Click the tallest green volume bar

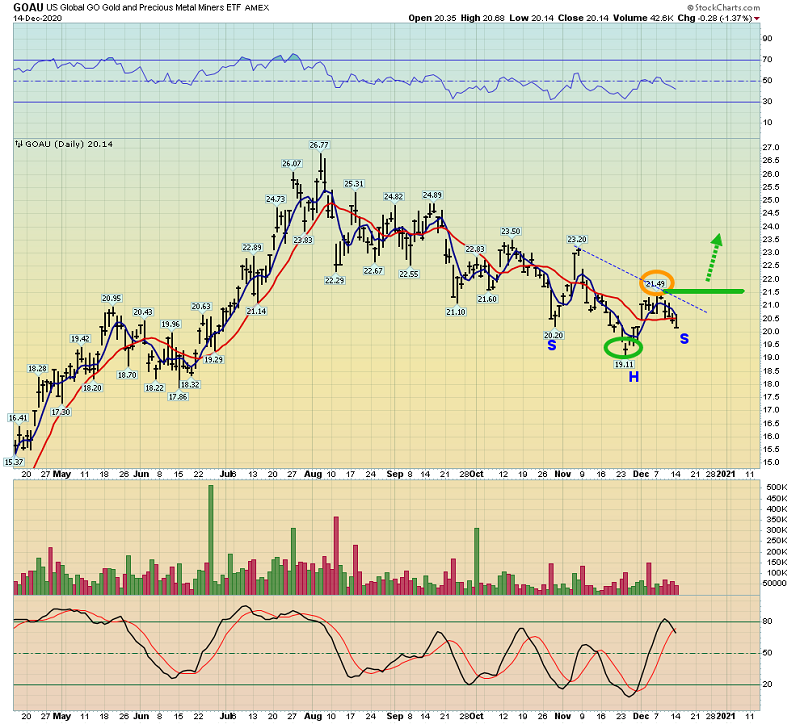211,539
